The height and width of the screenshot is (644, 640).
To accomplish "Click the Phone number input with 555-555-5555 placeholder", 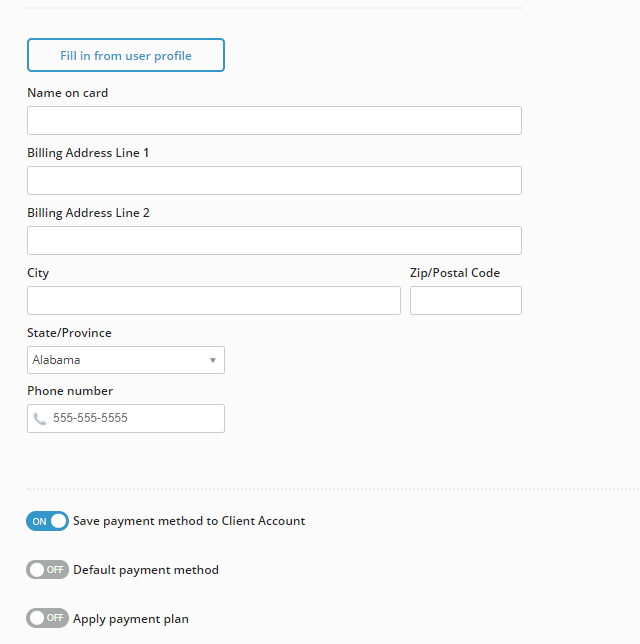I will coord(126,419).
